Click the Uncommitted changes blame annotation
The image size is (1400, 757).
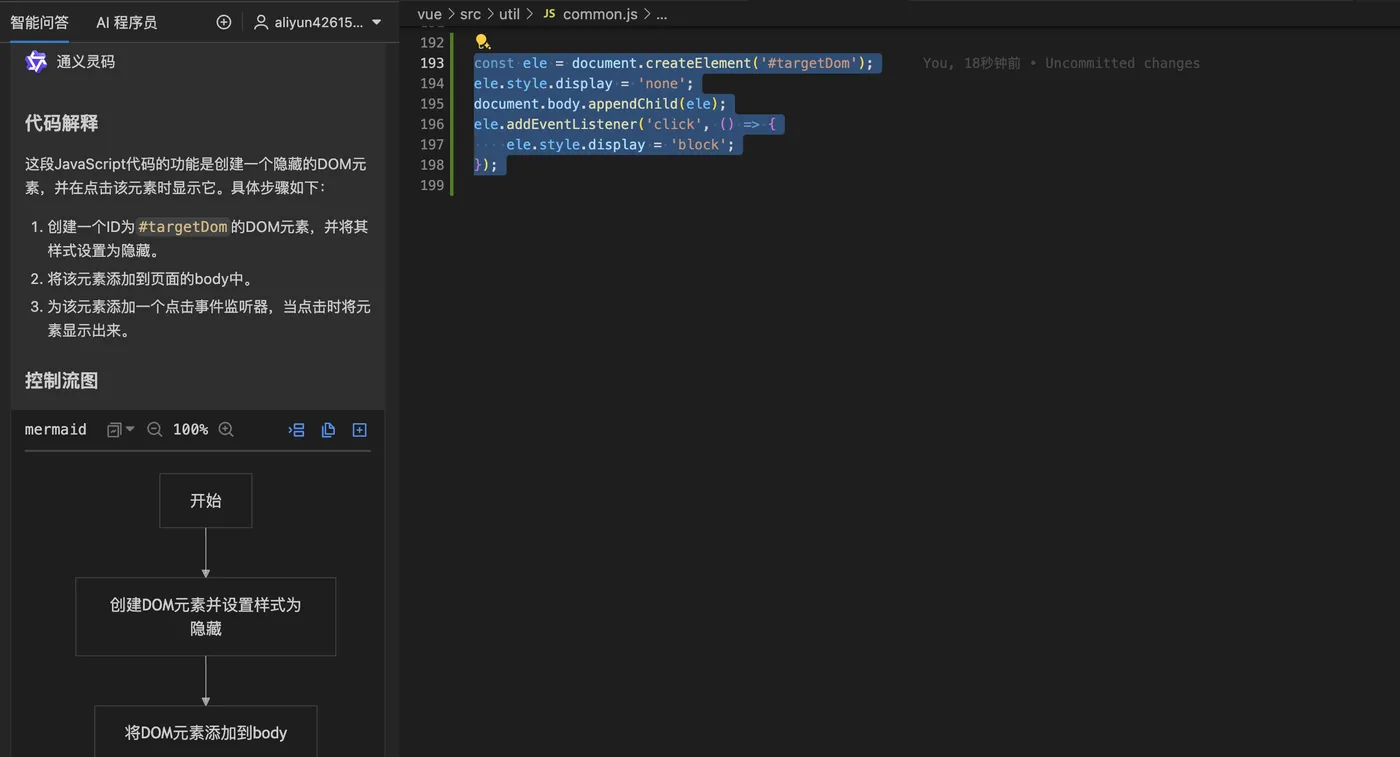click(x=1122, y=63)
